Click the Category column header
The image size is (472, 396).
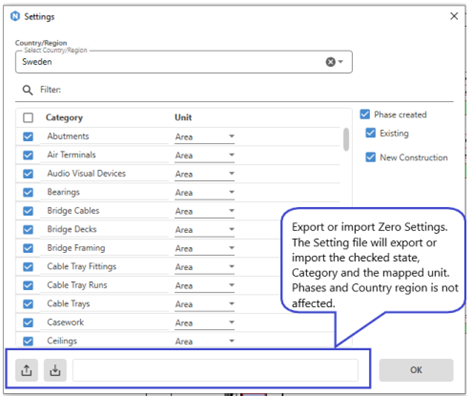(x=64, y=118)
